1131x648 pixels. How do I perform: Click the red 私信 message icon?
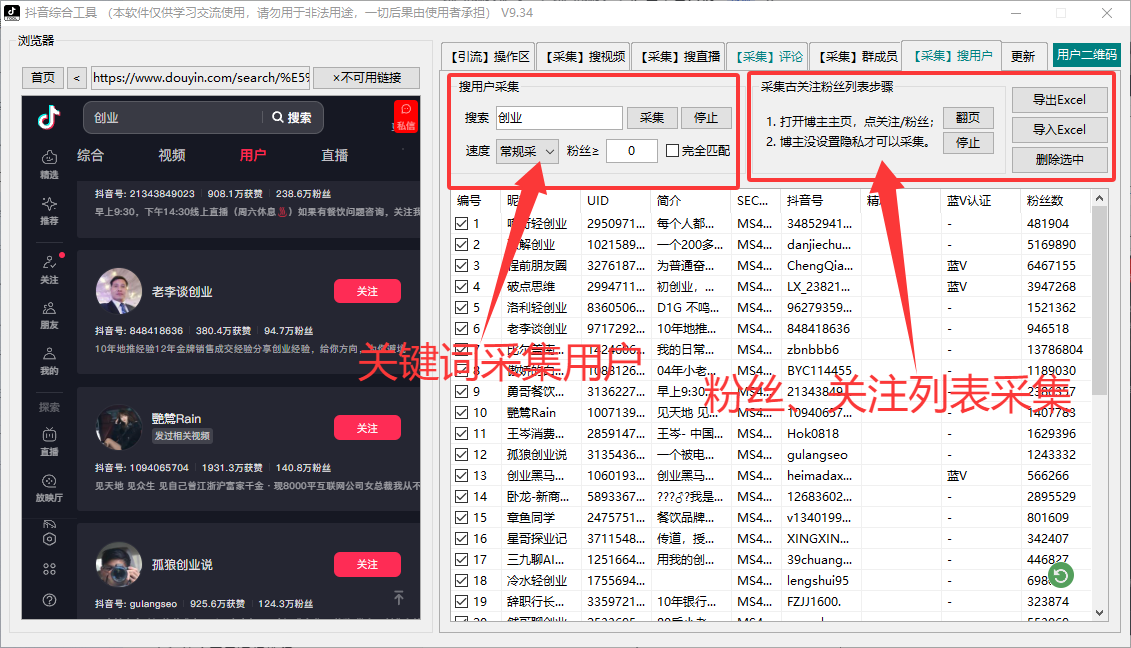point(405,115)
